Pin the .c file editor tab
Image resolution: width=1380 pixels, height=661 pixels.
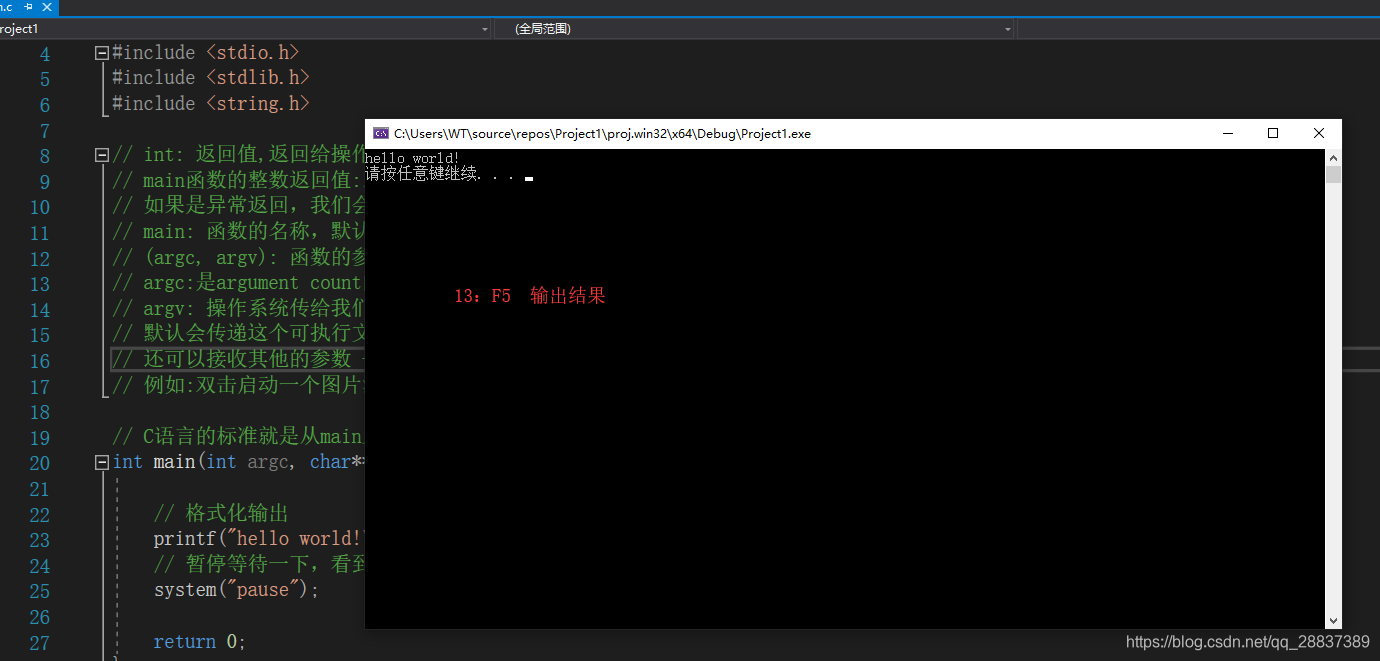[x=29, y=7]
